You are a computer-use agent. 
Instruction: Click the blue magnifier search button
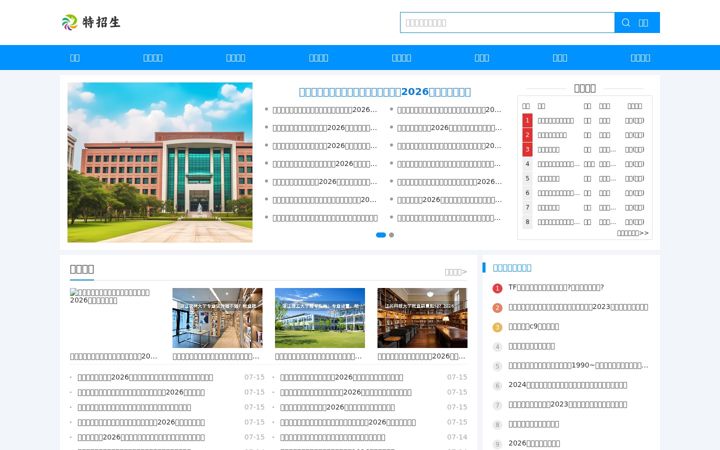(x=637, y=22)
